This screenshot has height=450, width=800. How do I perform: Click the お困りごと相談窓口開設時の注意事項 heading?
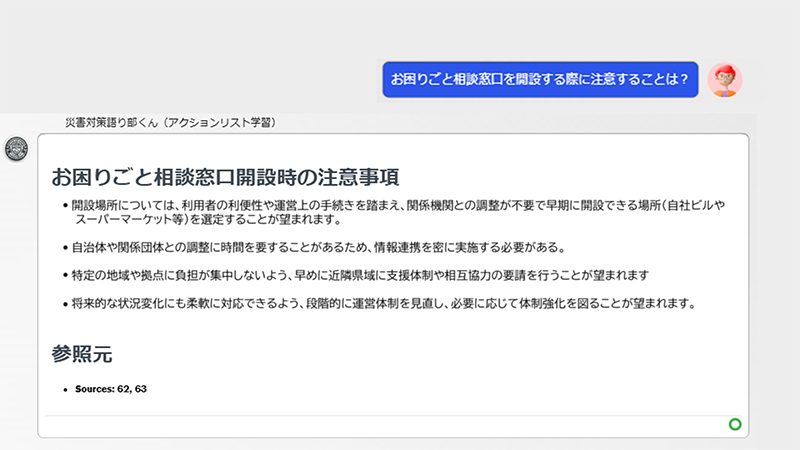pyautogui.click(x=225, y=178)
